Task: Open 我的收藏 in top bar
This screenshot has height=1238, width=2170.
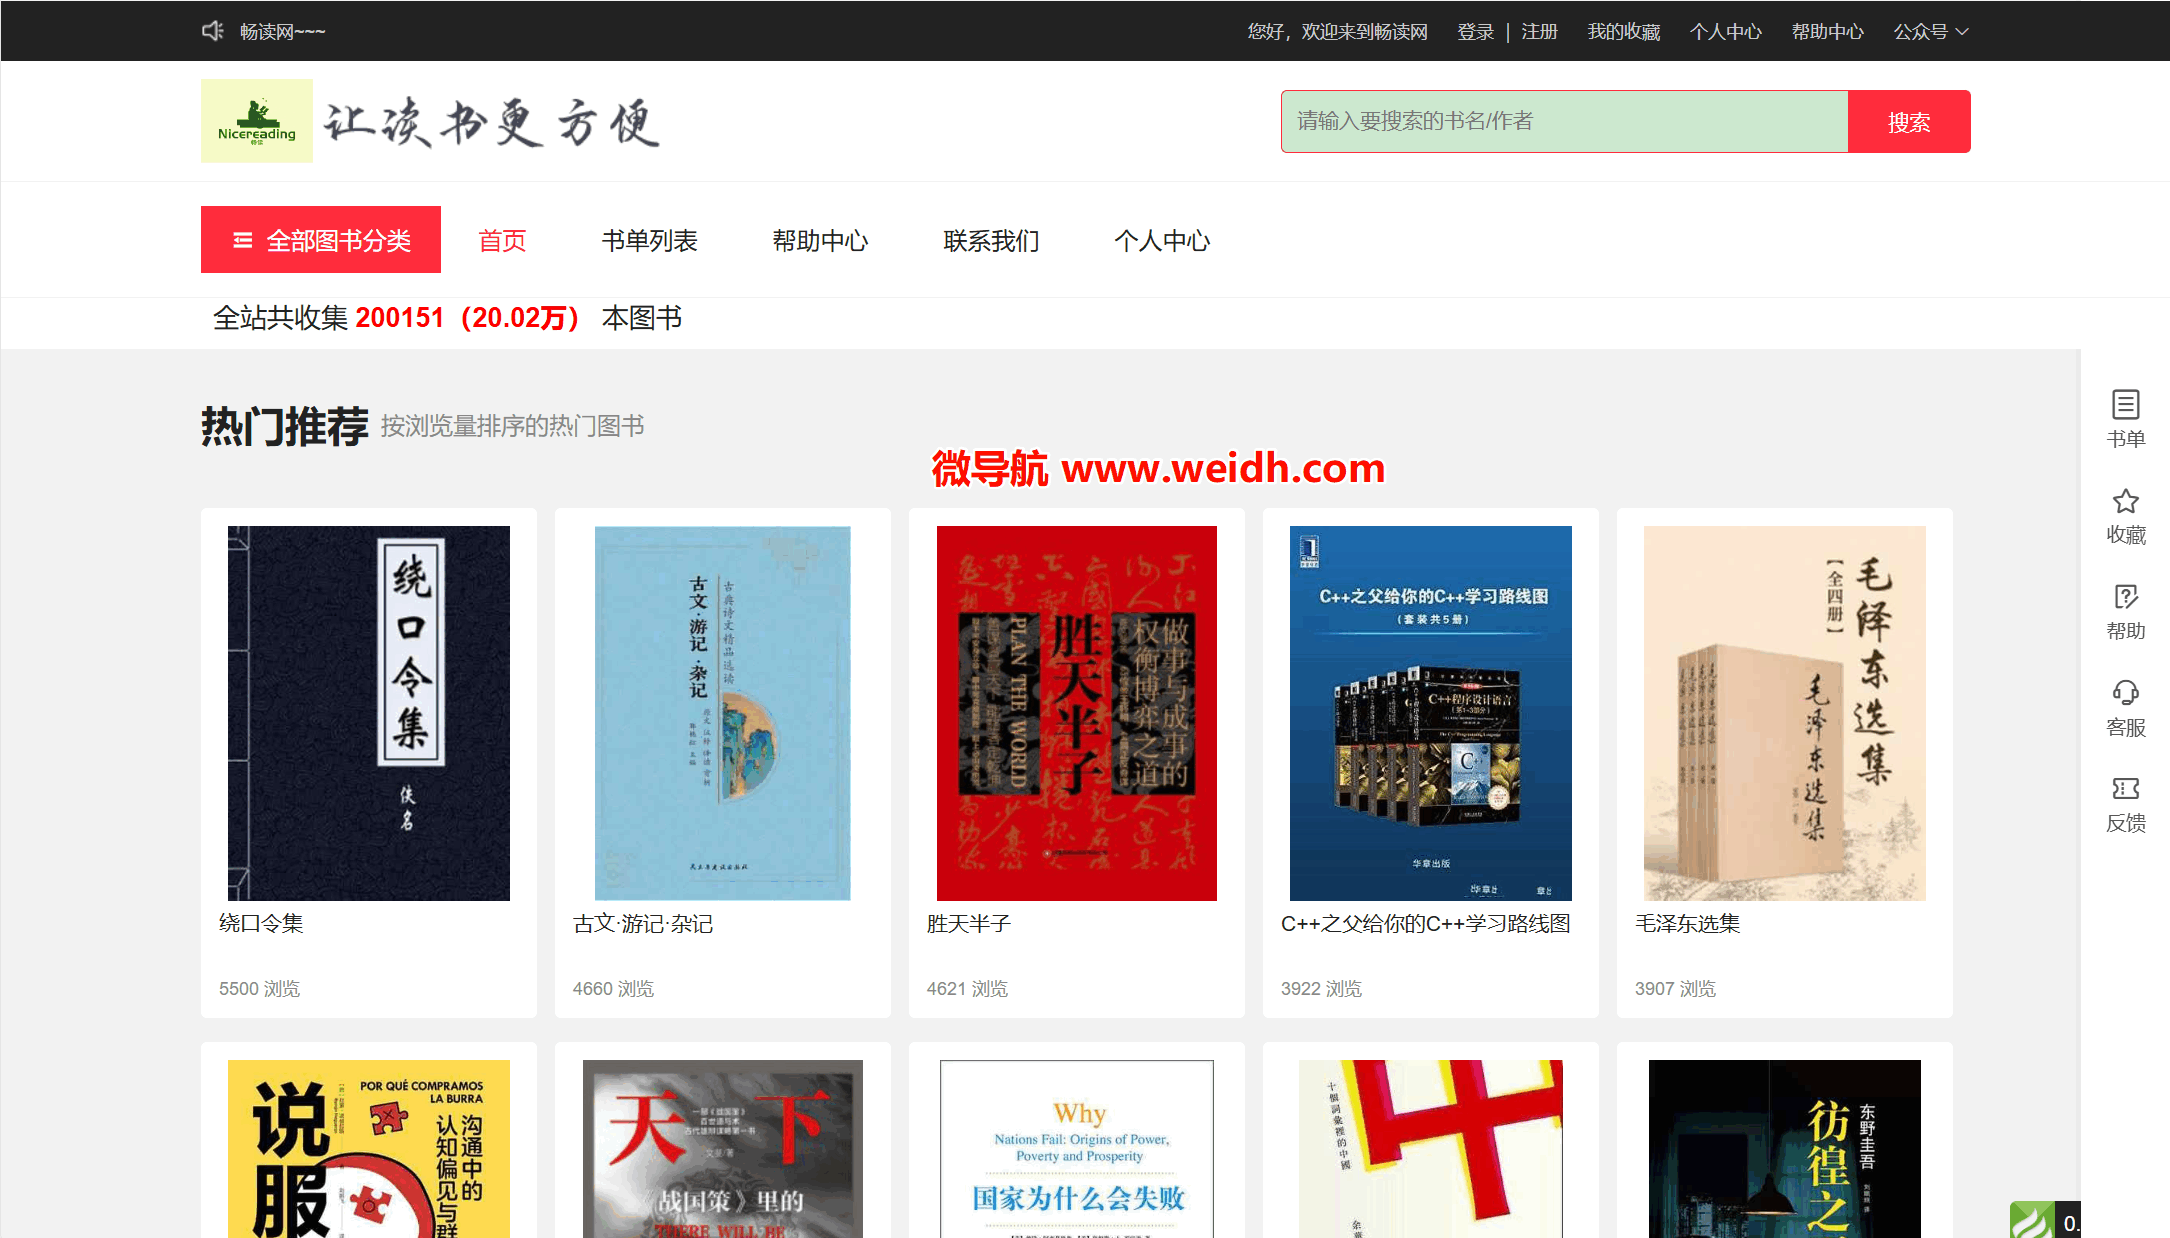Action: click(x=1623, y=32)
